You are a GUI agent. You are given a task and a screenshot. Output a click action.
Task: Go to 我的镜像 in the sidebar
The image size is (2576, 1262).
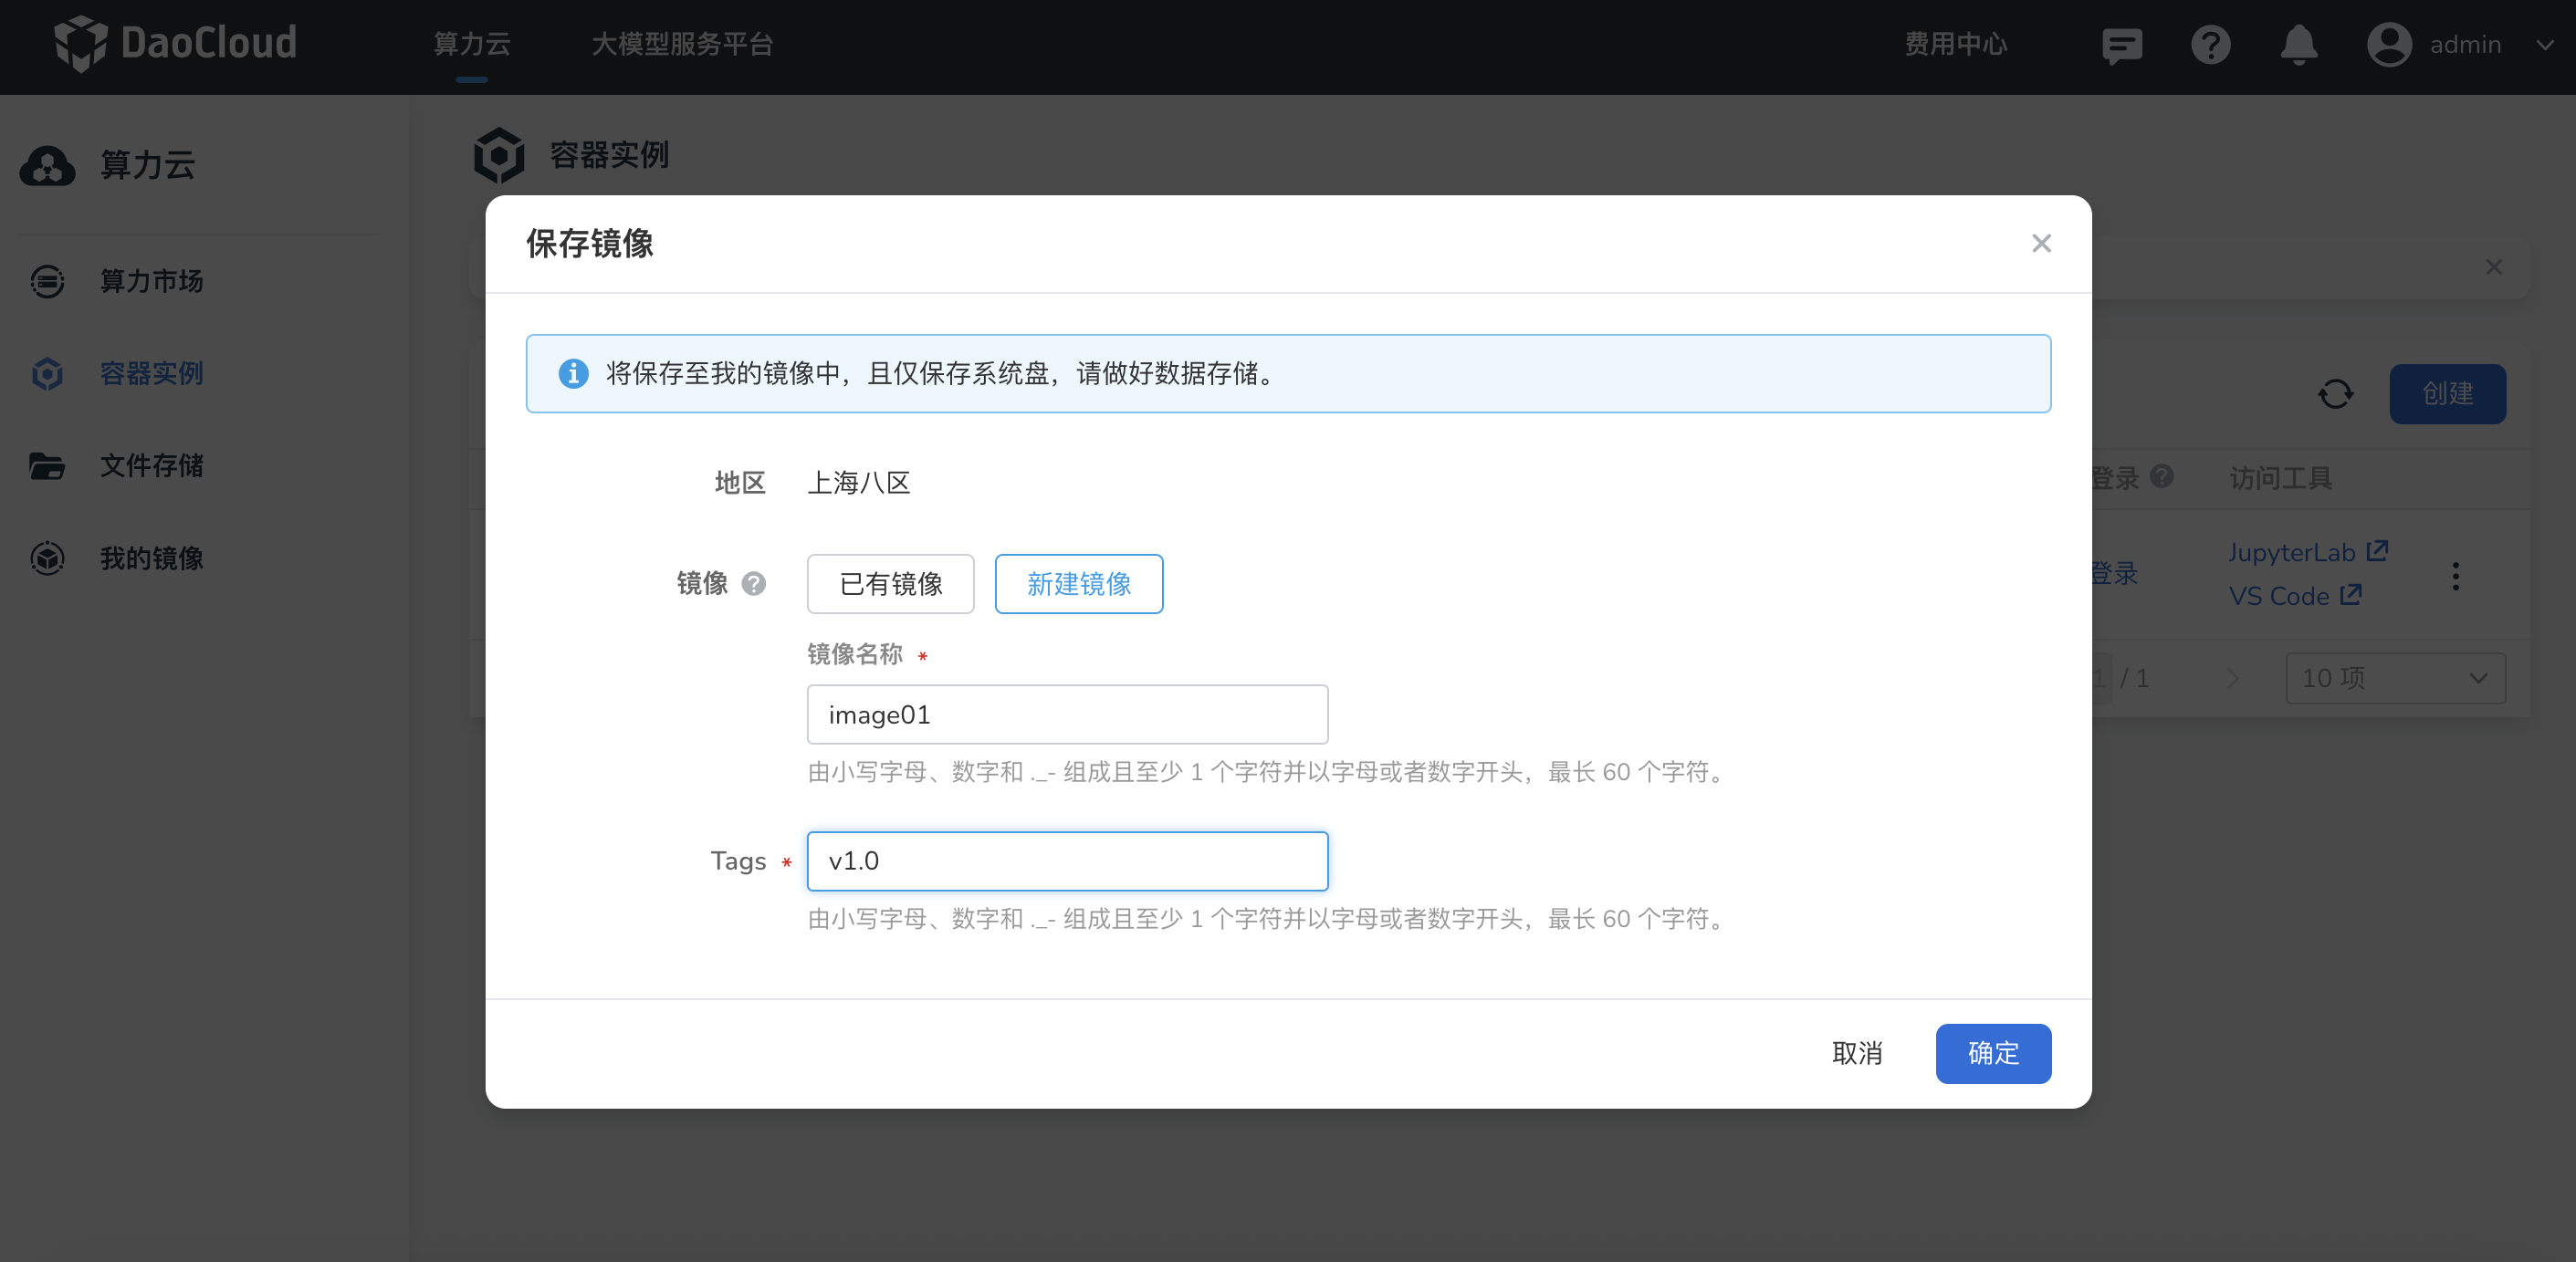152,558
